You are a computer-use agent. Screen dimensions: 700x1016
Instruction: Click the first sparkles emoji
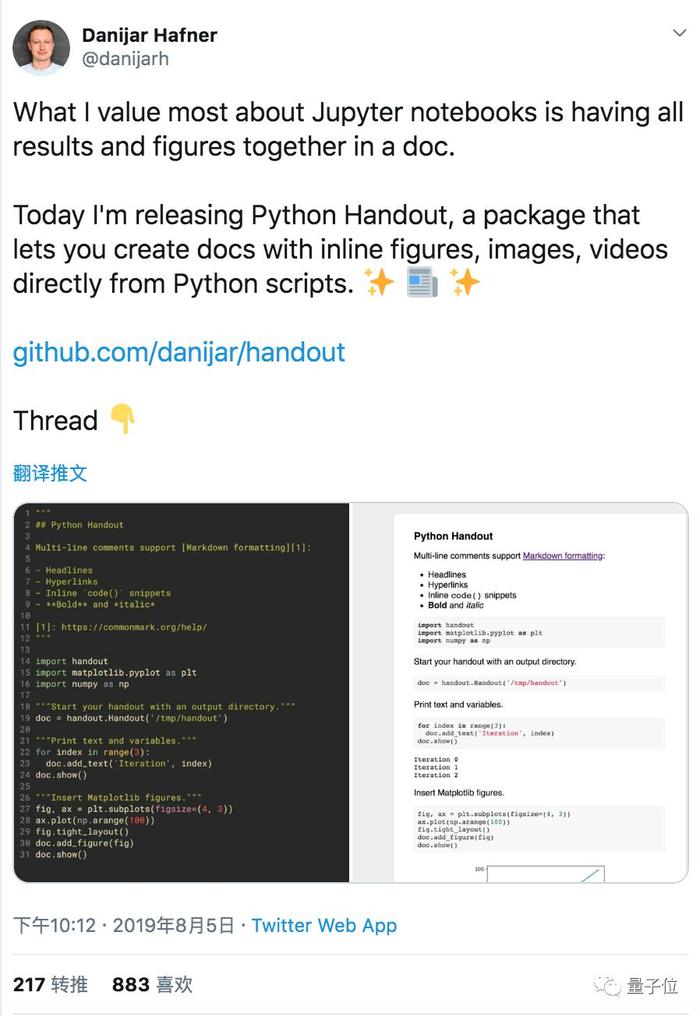point(379,283)
